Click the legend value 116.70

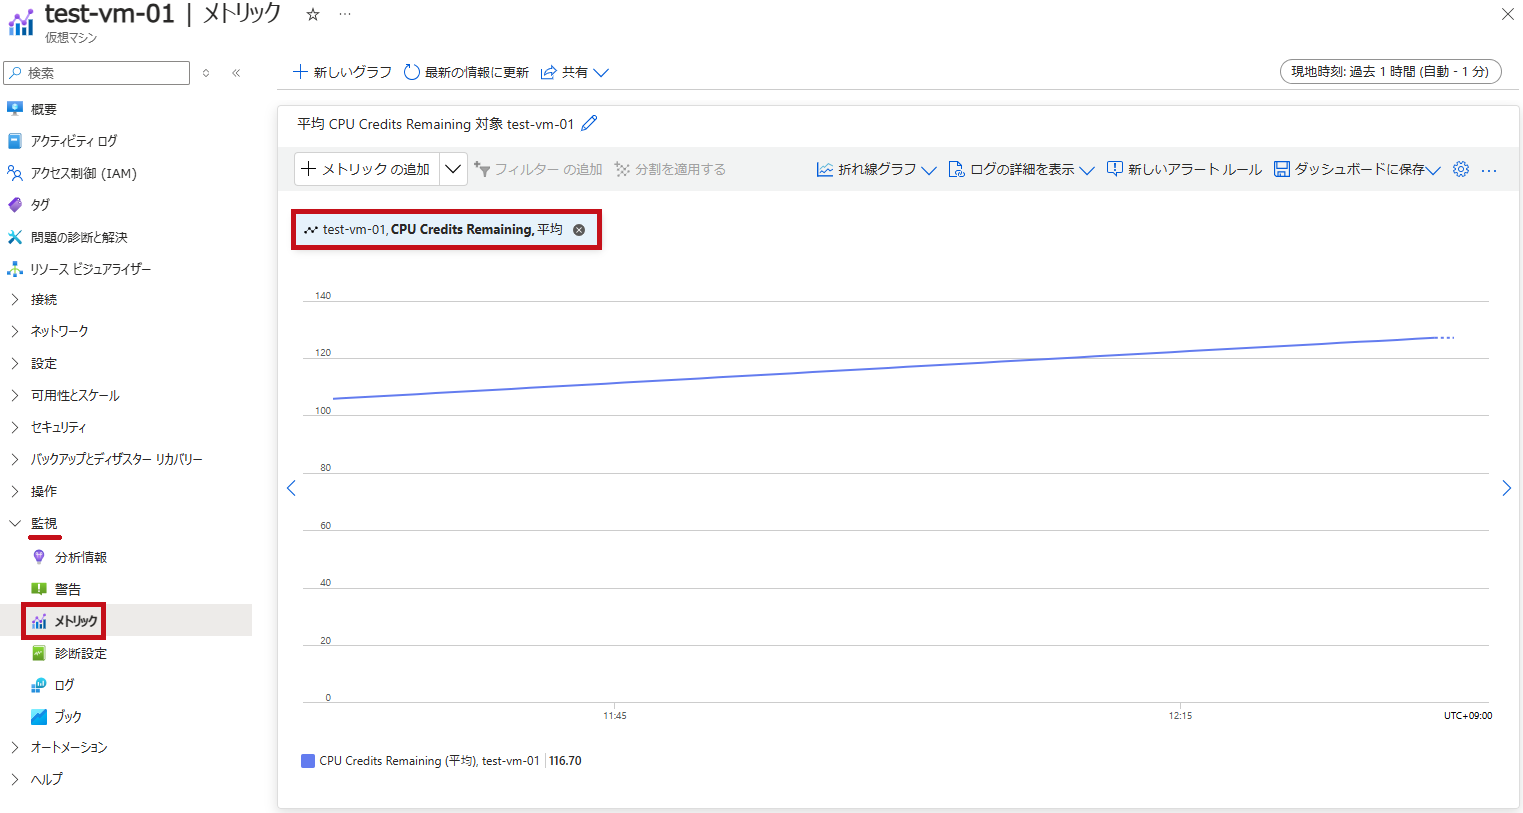(x=565, y=761)
